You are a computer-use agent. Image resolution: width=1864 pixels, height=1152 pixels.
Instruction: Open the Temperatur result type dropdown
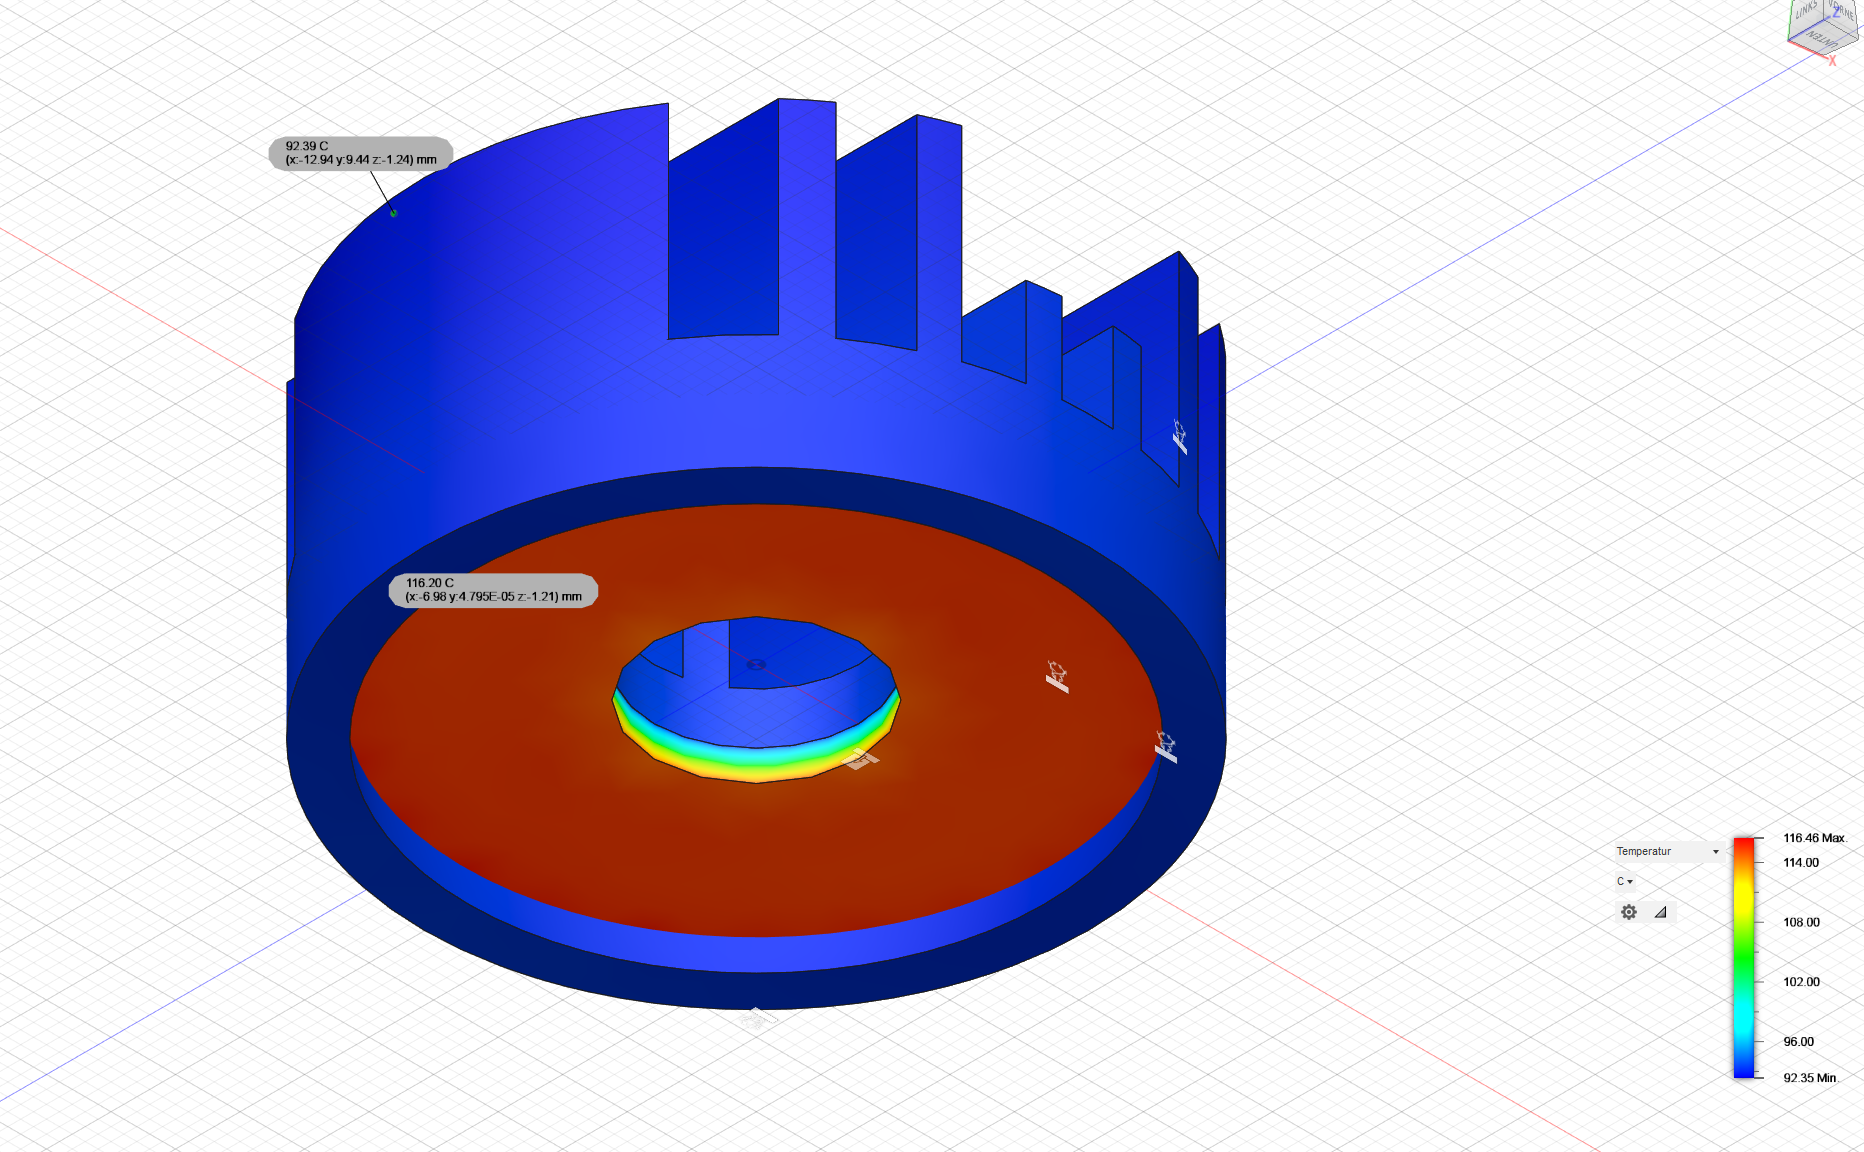(1667, 852)
